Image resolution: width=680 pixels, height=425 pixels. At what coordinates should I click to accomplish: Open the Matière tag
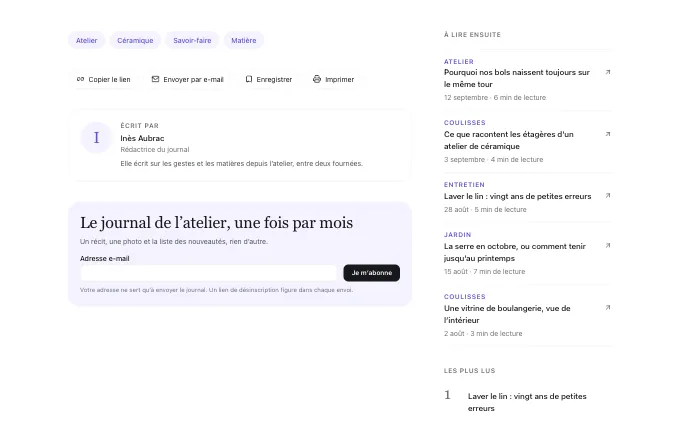pos(244,40)
